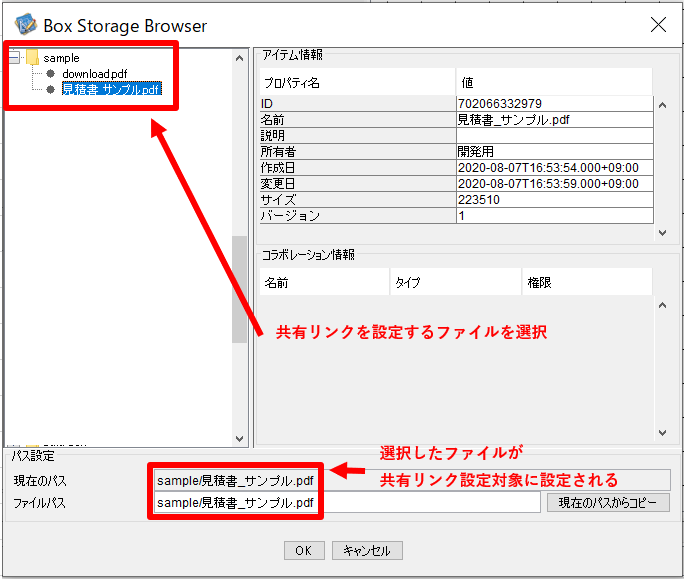This screenshot has height=579, width=684.
Task: Click the サイズ property row label
Action: tap(358, 199)
